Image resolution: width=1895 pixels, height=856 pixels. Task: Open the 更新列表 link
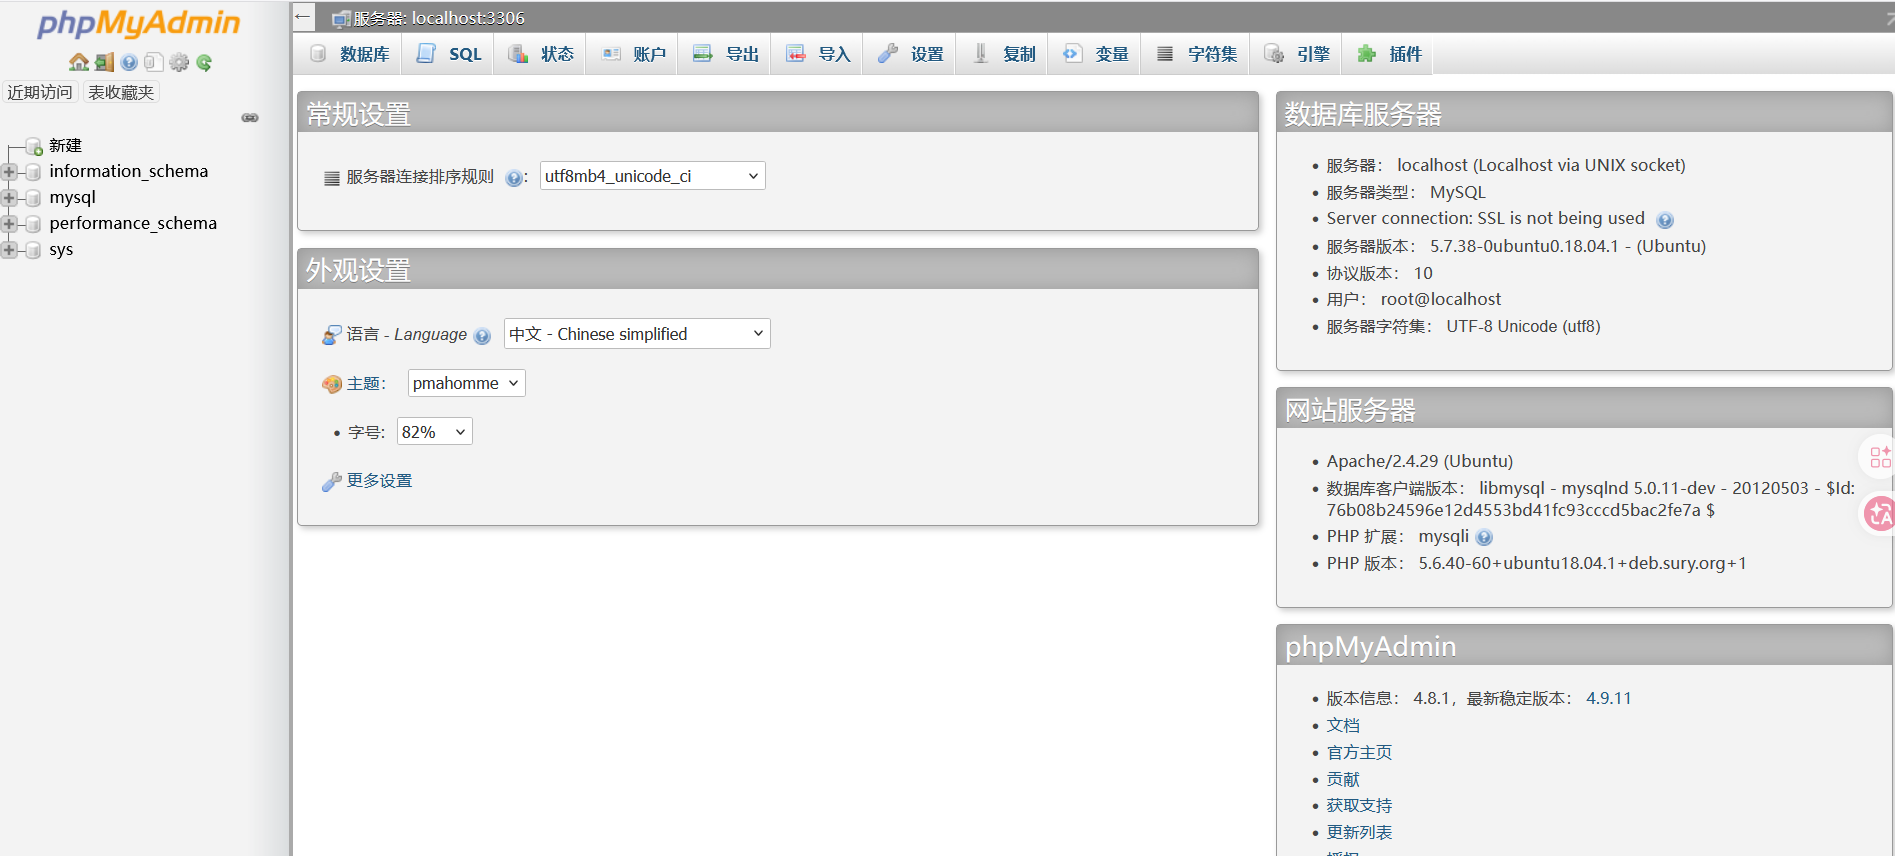point(1359,832)
